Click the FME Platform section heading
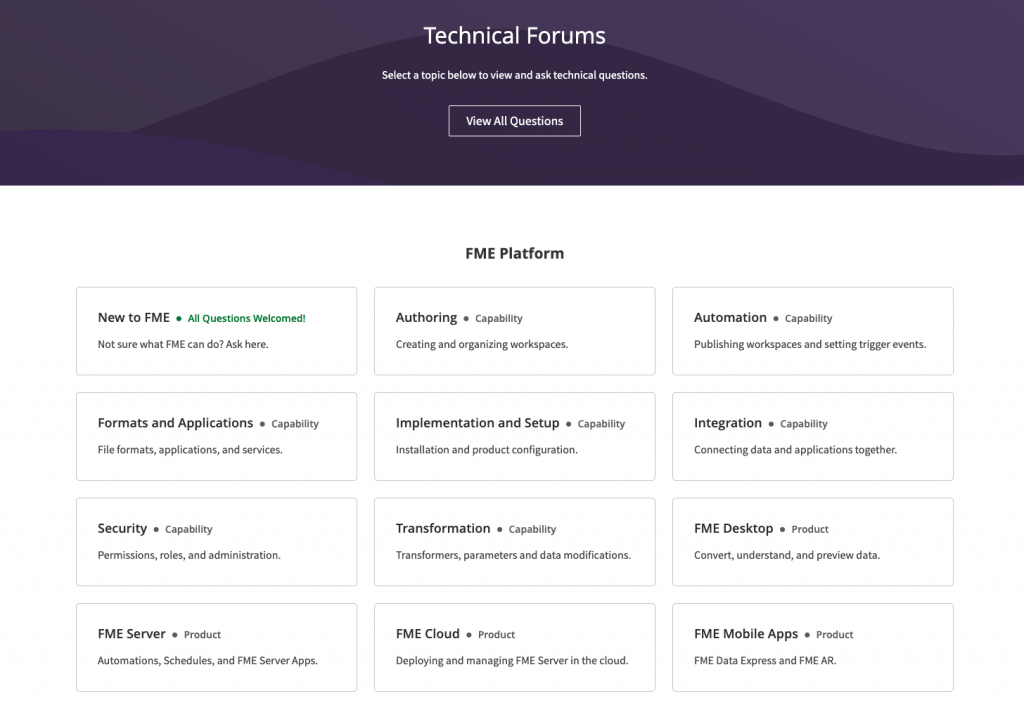1024x705 pixels. pos(513,253)
